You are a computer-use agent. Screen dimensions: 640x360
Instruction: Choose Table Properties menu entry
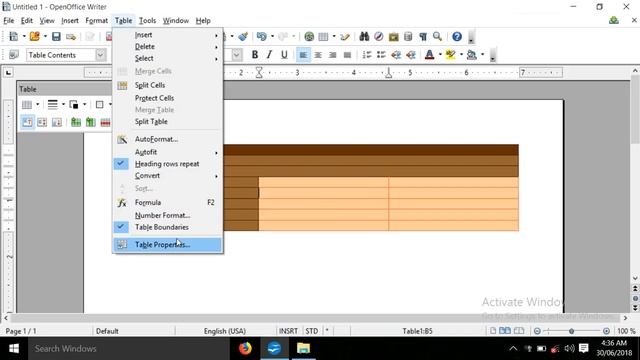(x=168, y=245)
